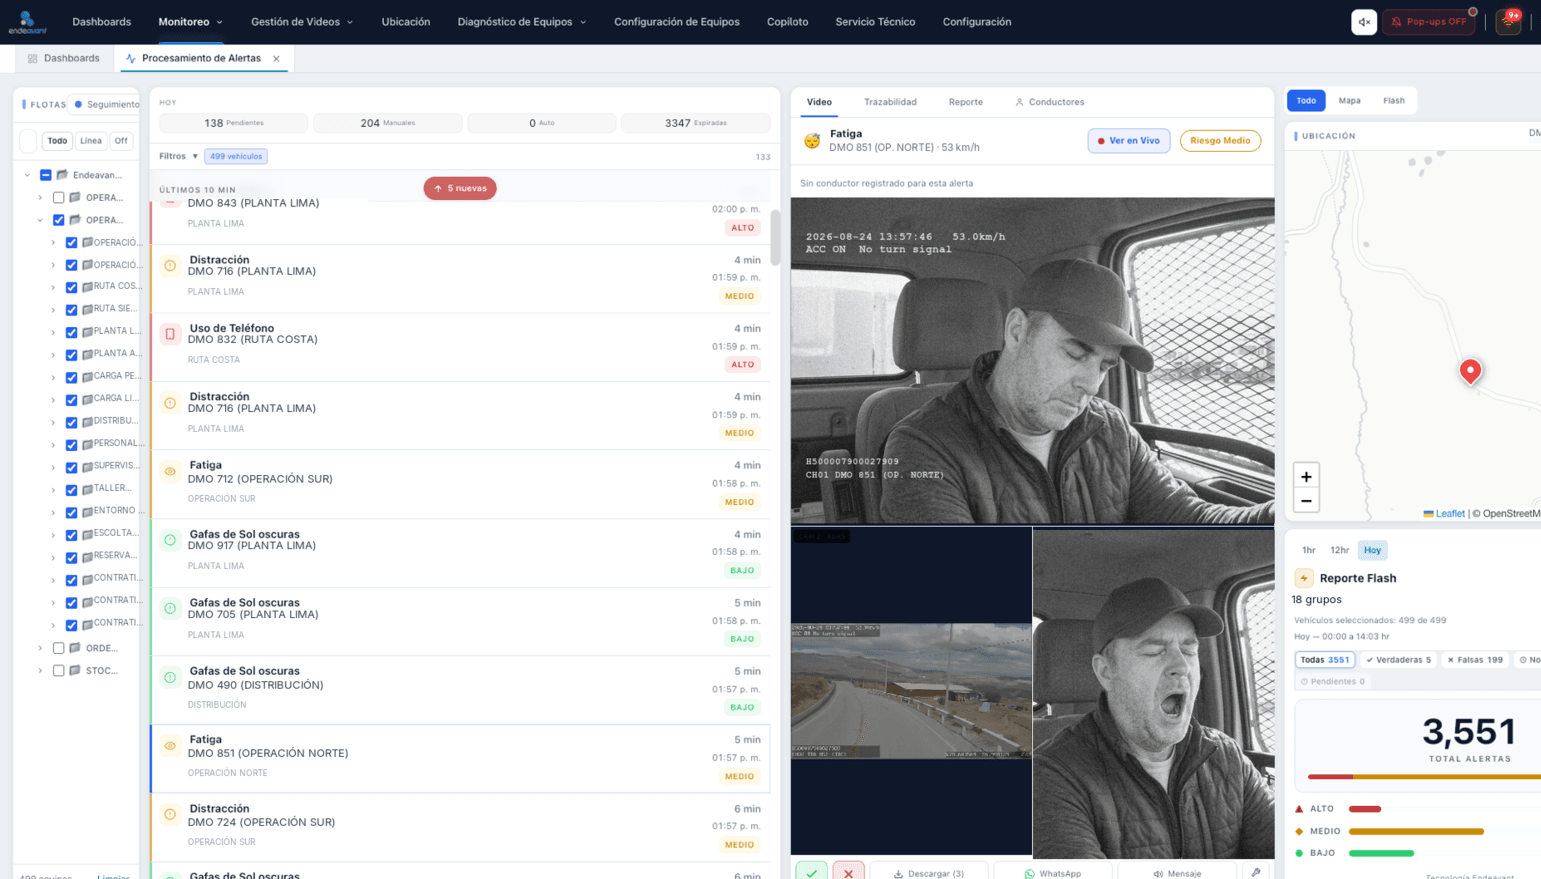Confirm the alert with the green checkmark
This screenshot has width=1541, height=879.
coord(812,871)
